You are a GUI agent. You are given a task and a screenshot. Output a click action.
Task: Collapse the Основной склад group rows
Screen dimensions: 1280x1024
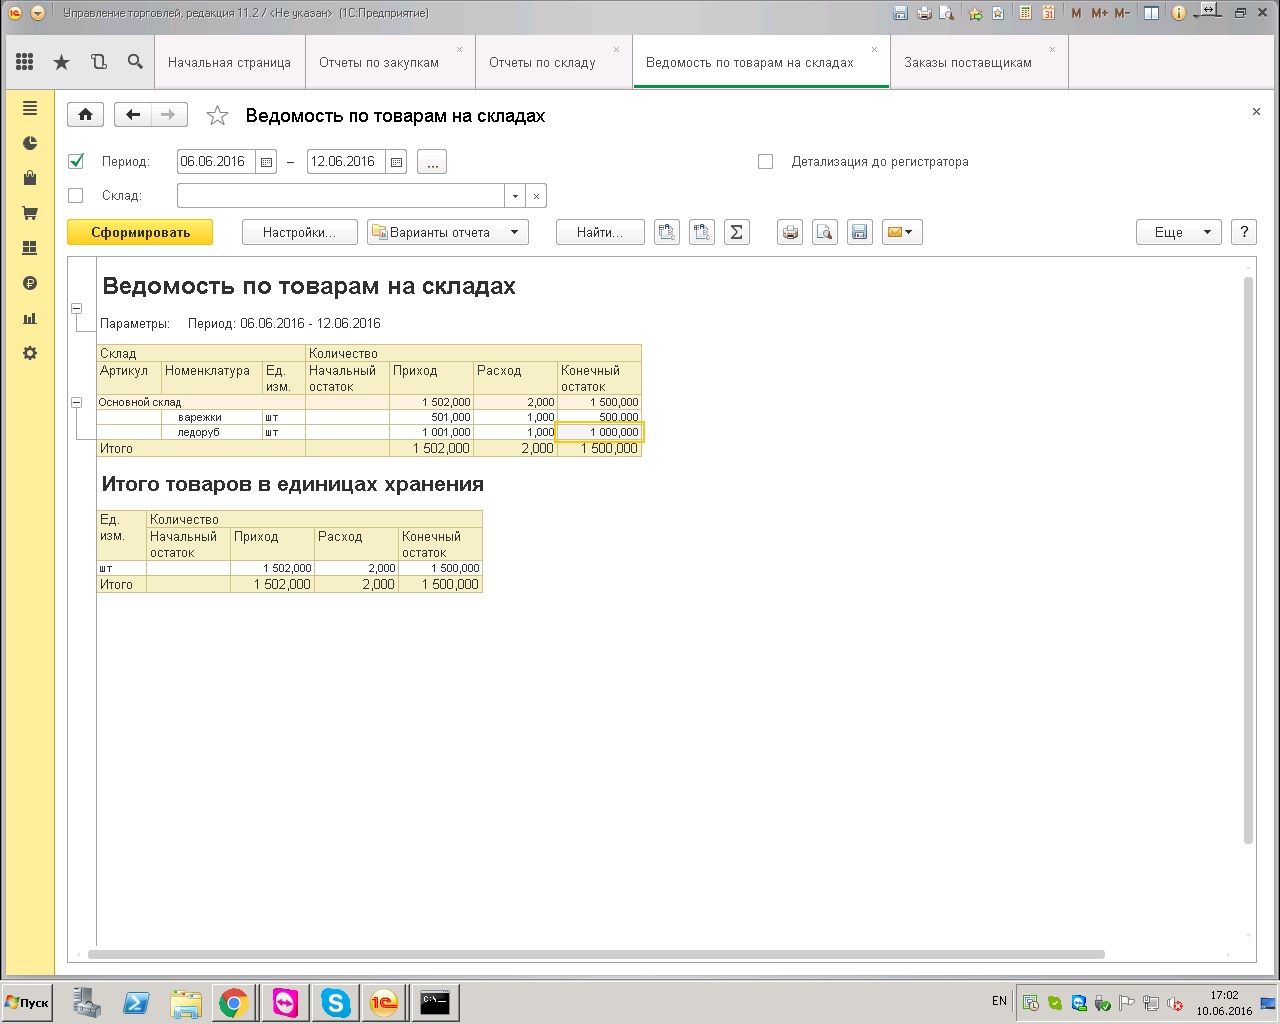[x=76, y=402]
